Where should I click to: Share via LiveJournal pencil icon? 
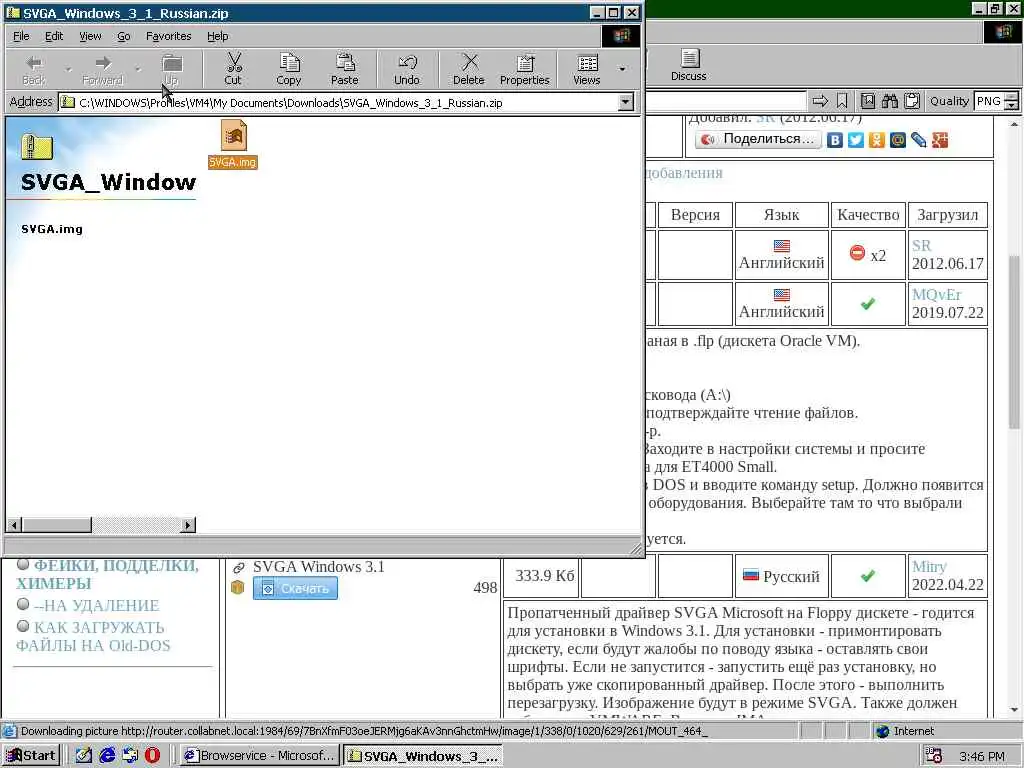pyautogui.click(x=919, y=140)
